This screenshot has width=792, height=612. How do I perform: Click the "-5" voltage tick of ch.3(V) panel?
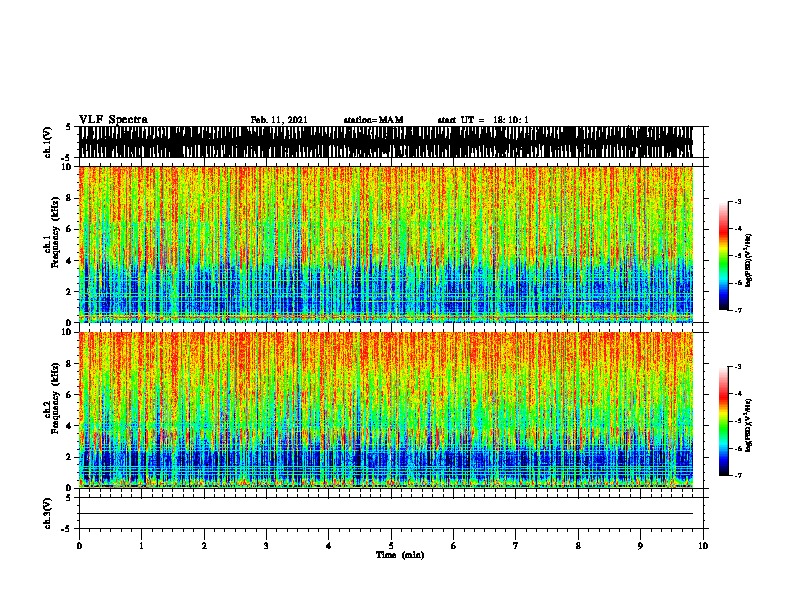67,529
